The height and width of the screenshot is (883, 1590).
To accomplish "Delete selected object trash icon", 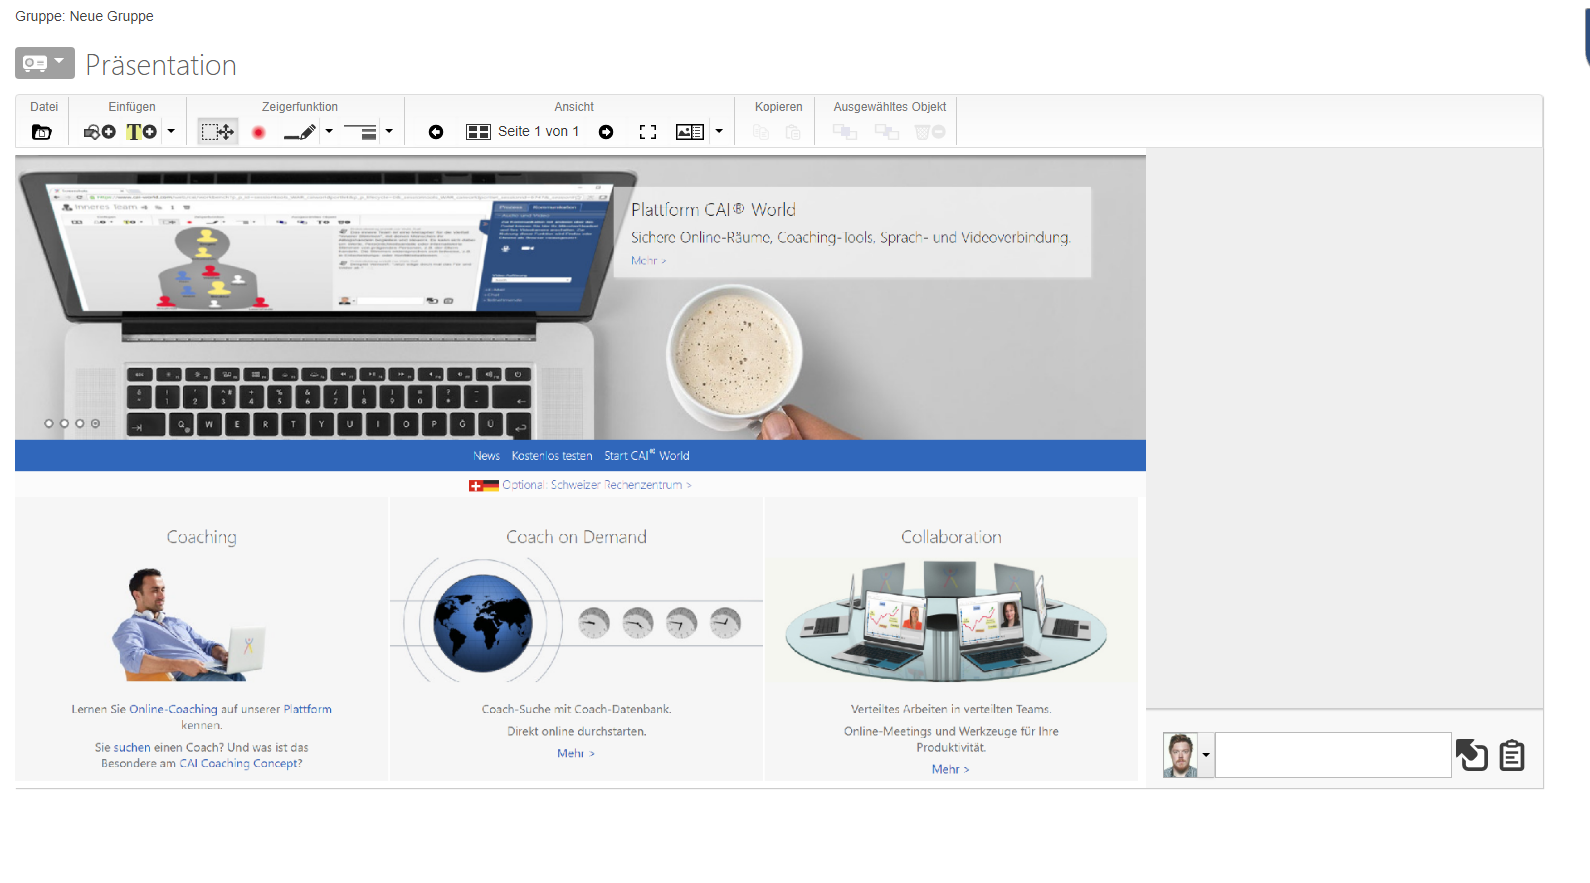I will pos(930,132).
